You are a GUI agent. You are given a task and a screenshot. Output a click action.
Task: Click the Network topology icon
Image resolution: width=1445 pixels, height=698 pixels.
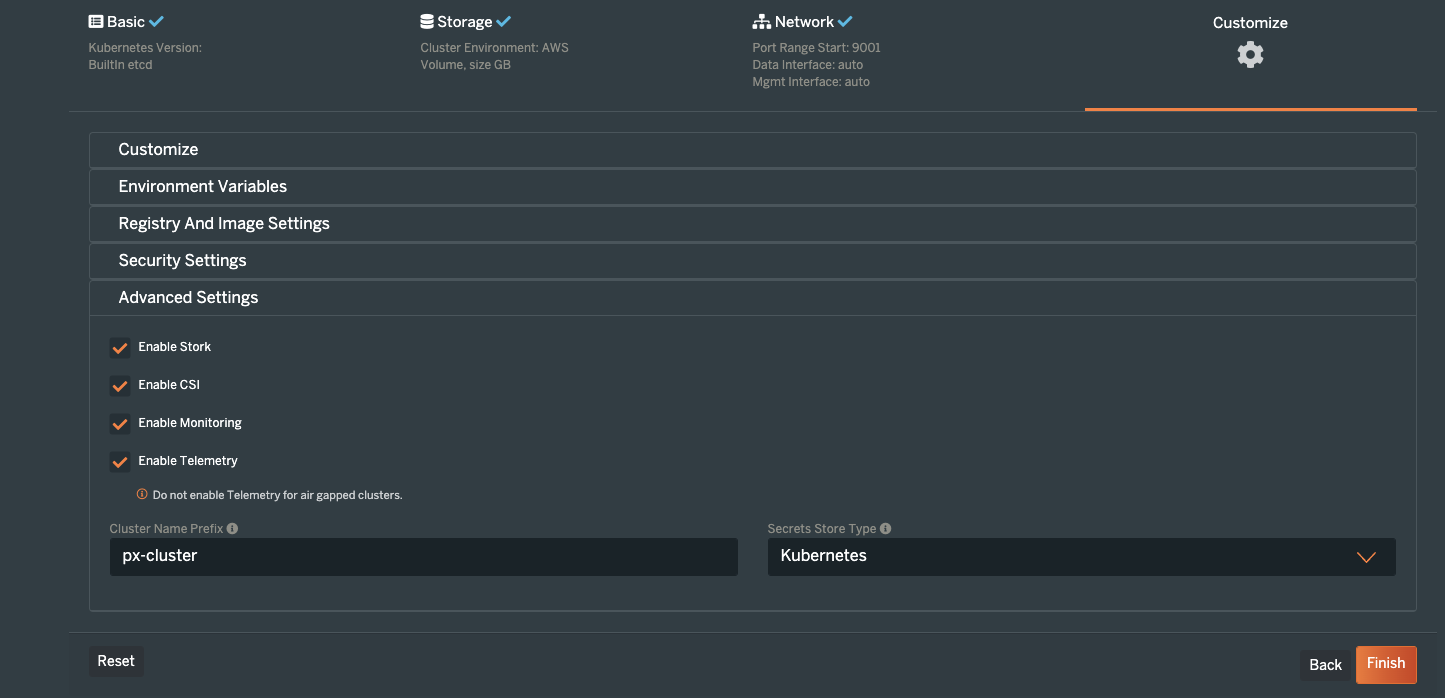(762, 22)
